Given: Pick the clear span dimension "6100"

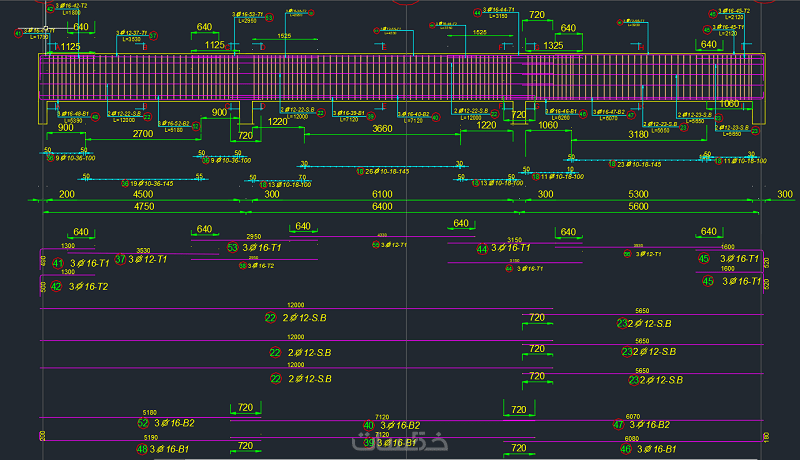Looking at the screenshot, I should (382, 194).
